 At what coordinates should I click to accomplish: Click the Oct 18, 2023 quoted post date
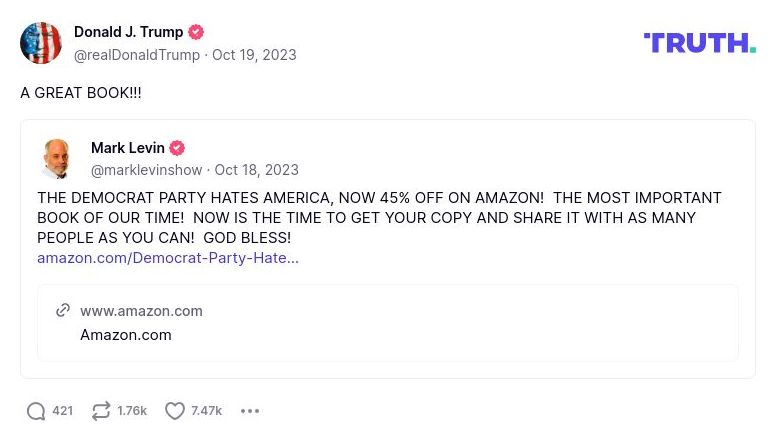257,170
